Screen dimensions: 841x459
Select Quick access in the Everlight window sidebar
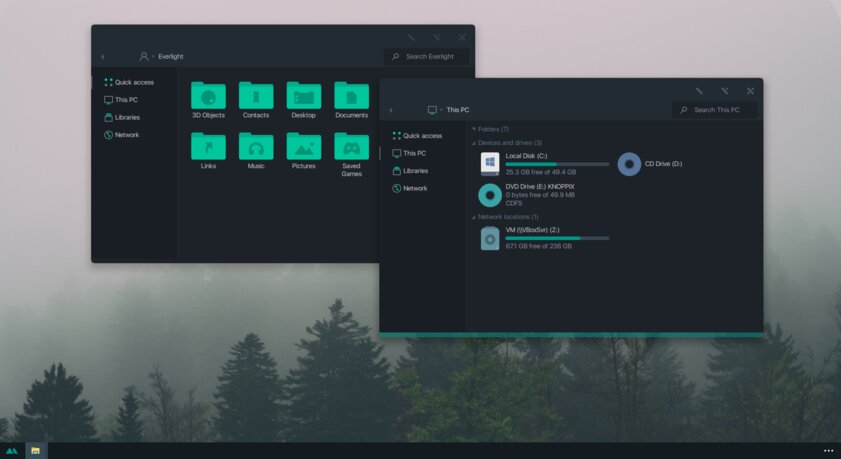(133, 82)
